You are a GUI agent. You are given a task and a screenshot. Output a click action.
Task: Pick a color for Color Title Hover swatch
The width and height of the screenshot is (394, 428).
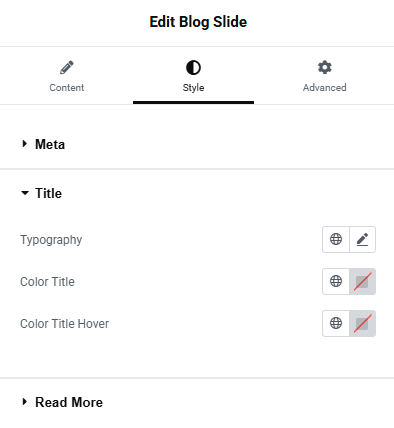[362, 323]
